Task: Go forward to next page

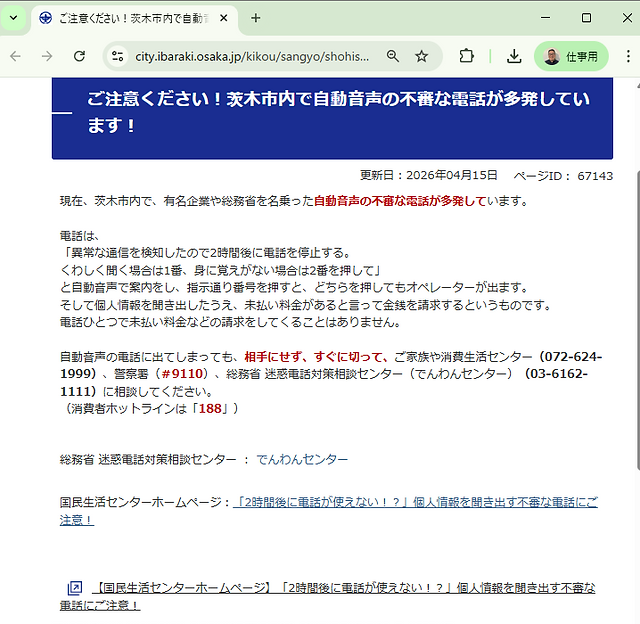Action: tap(47, 56)
